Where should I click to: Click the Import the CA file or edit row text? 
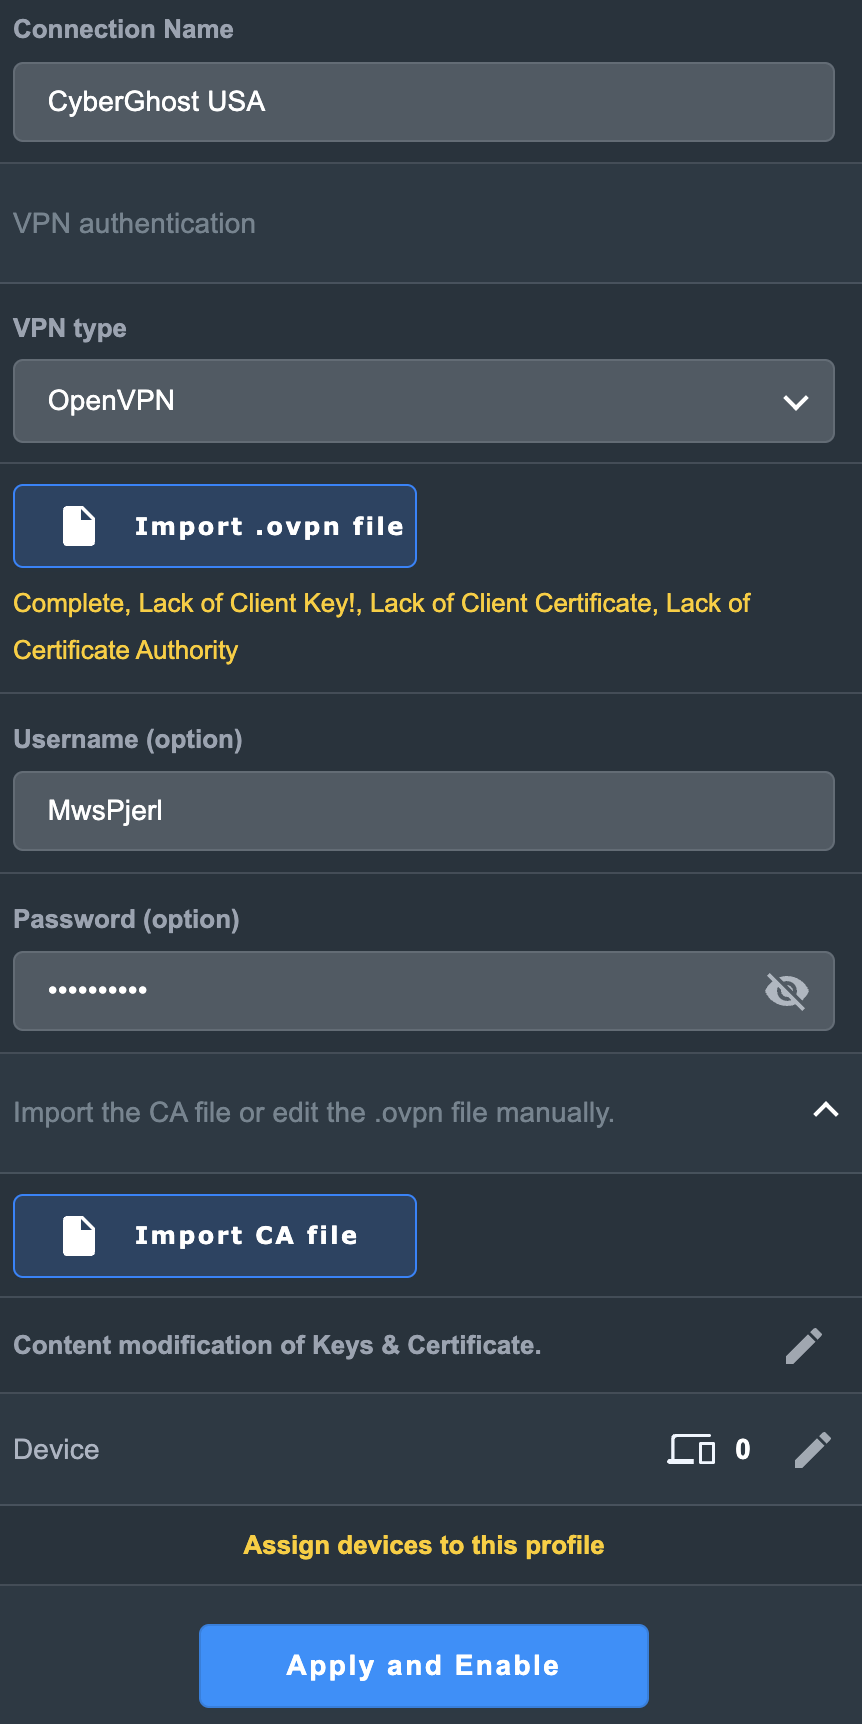point(314,1113)
